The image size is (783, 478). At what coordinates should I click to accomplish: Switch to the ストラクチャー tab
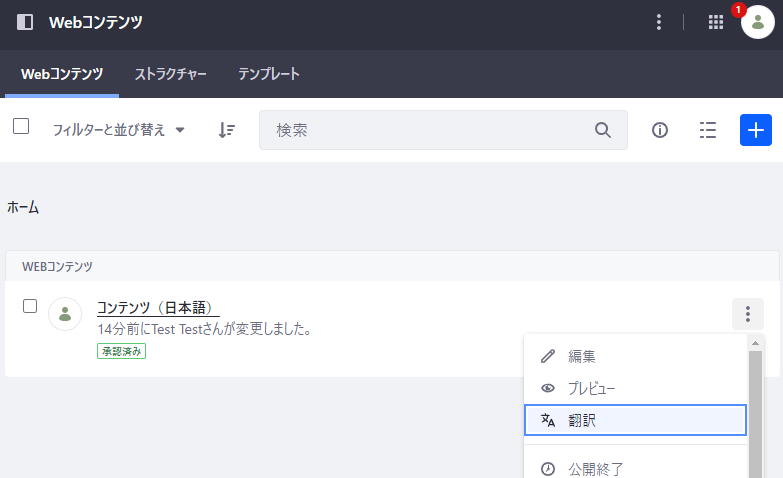tap(170, 74)
